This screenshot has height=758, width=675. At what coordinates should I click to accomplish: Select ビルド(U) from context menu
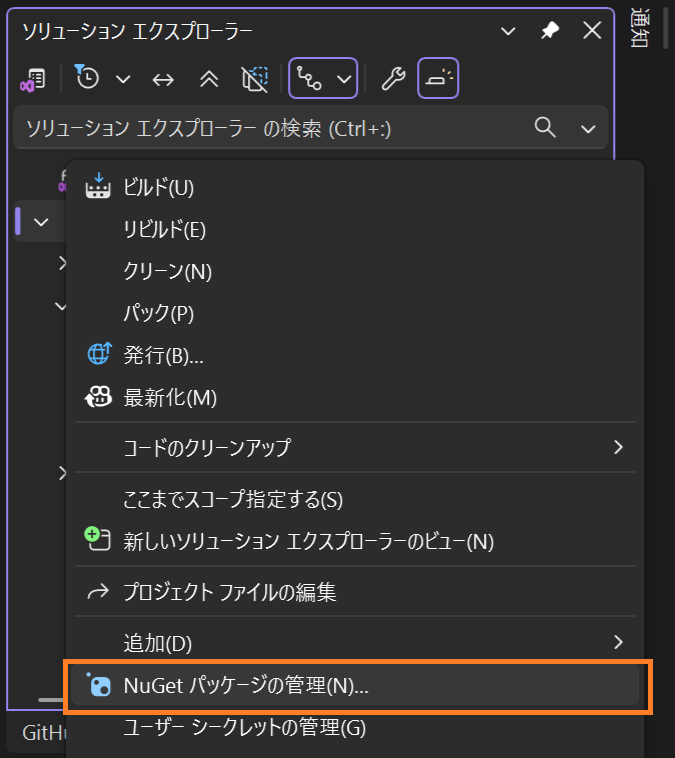coord(355,187)
